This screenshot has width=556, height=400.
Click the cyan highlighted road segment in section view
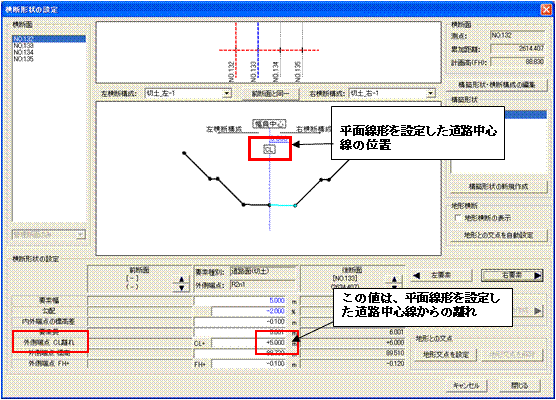(283, 205)
